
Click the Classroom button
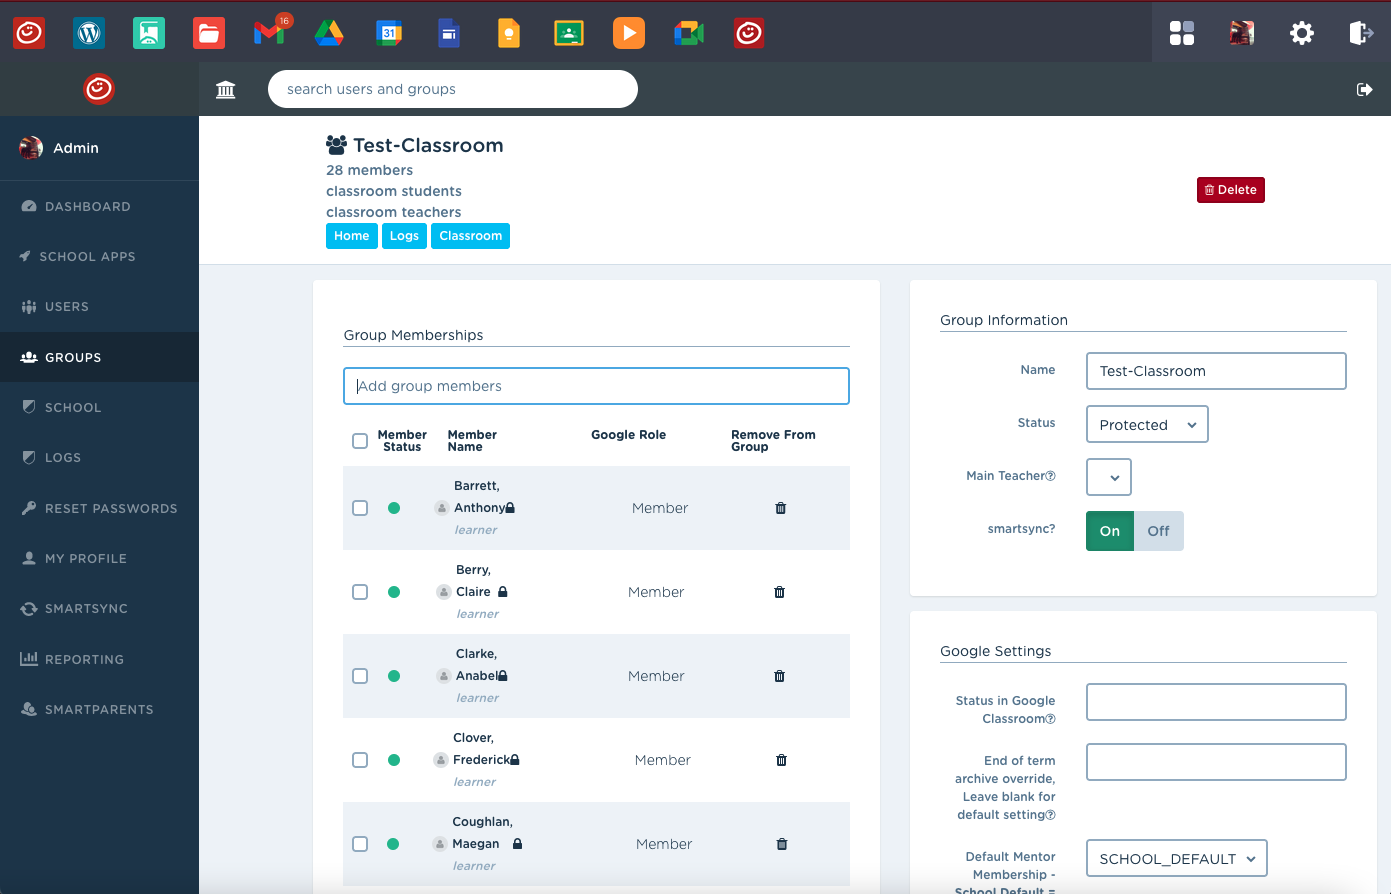click(x=470, y=236)
